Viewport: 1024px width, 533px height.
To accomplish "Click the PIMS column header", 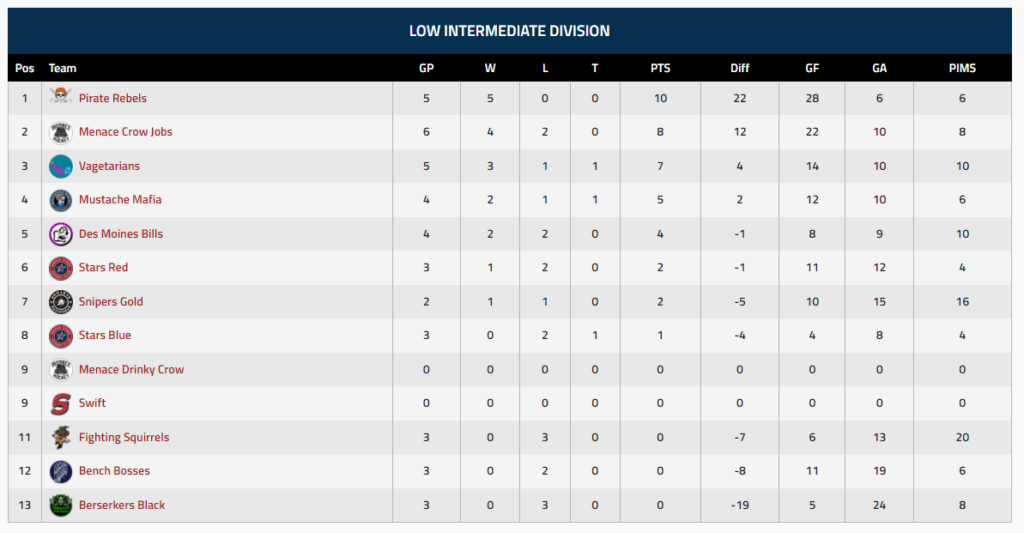I will coord(962,69).
